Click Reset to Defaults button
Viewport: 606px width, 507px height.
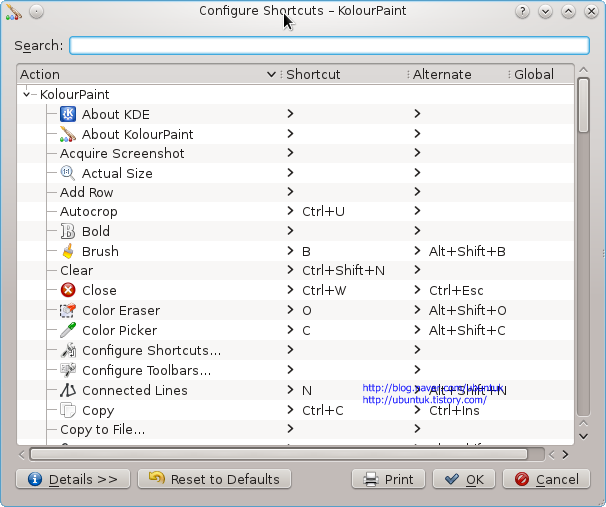214,479
